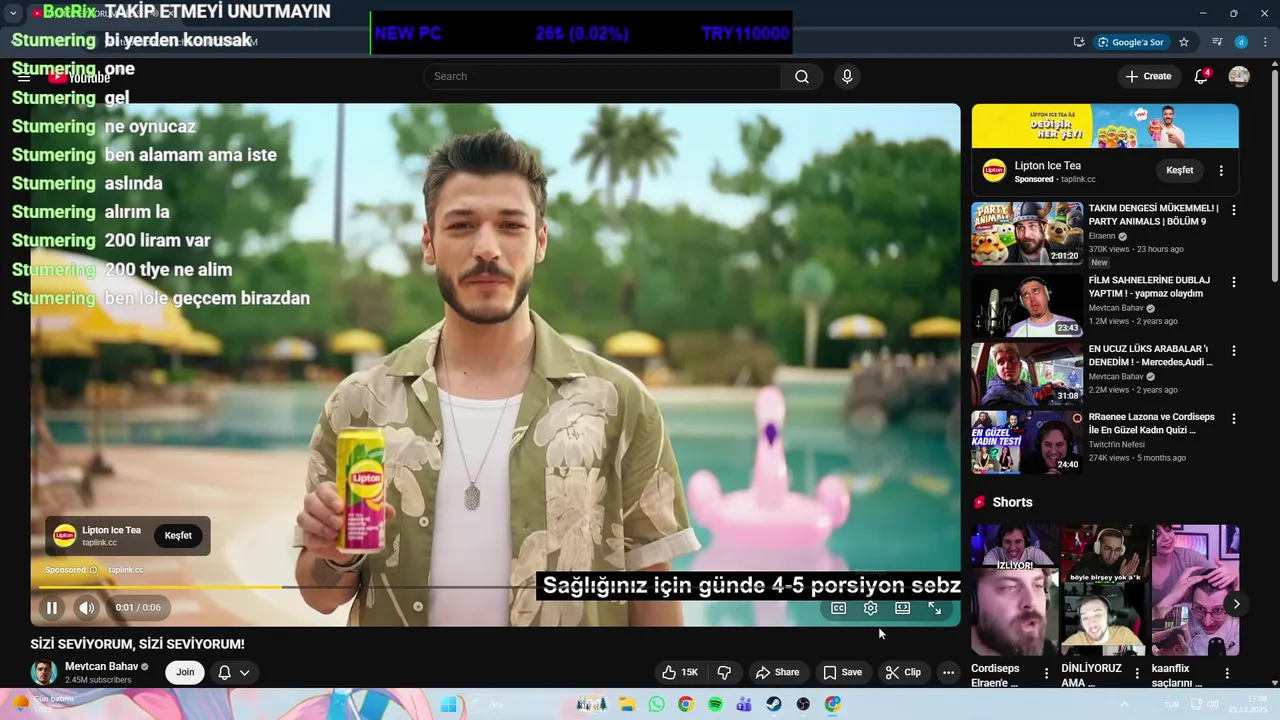Click Keşfet on the in-player Lipton ad
This screenshot has width=1280, height=720.
178,536
